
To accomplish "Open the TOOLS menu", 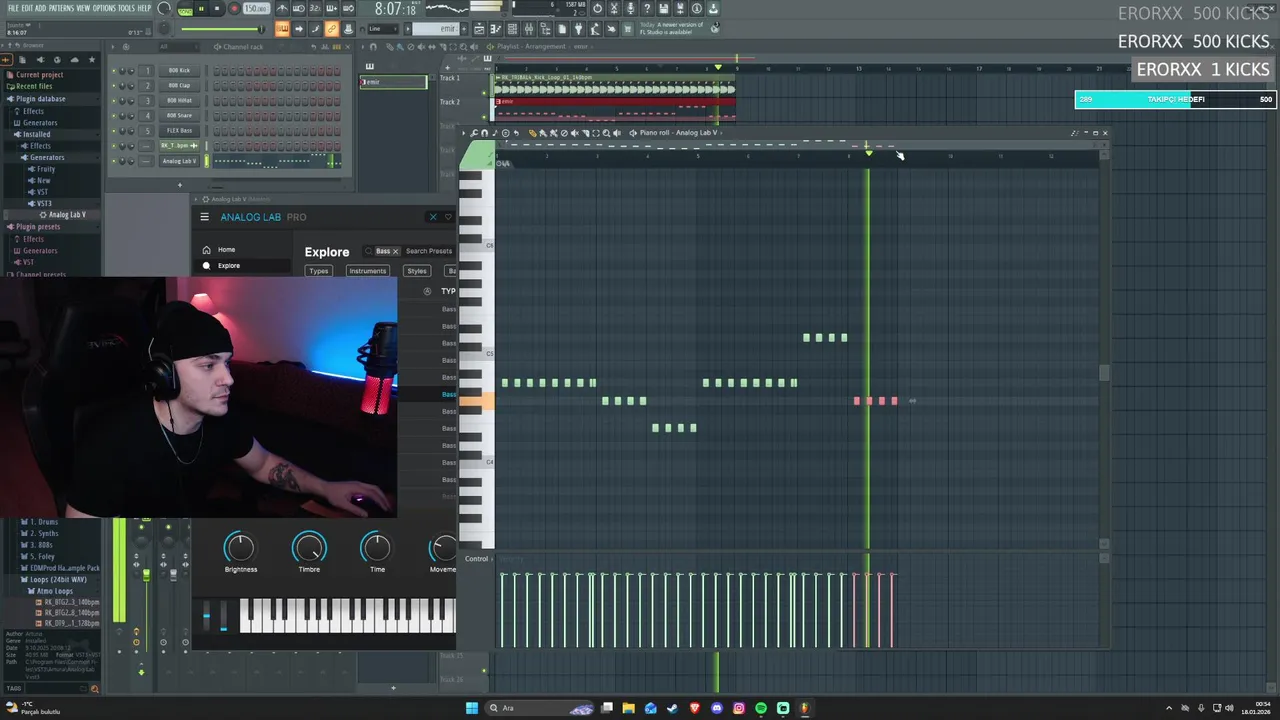I will point(126,8).
